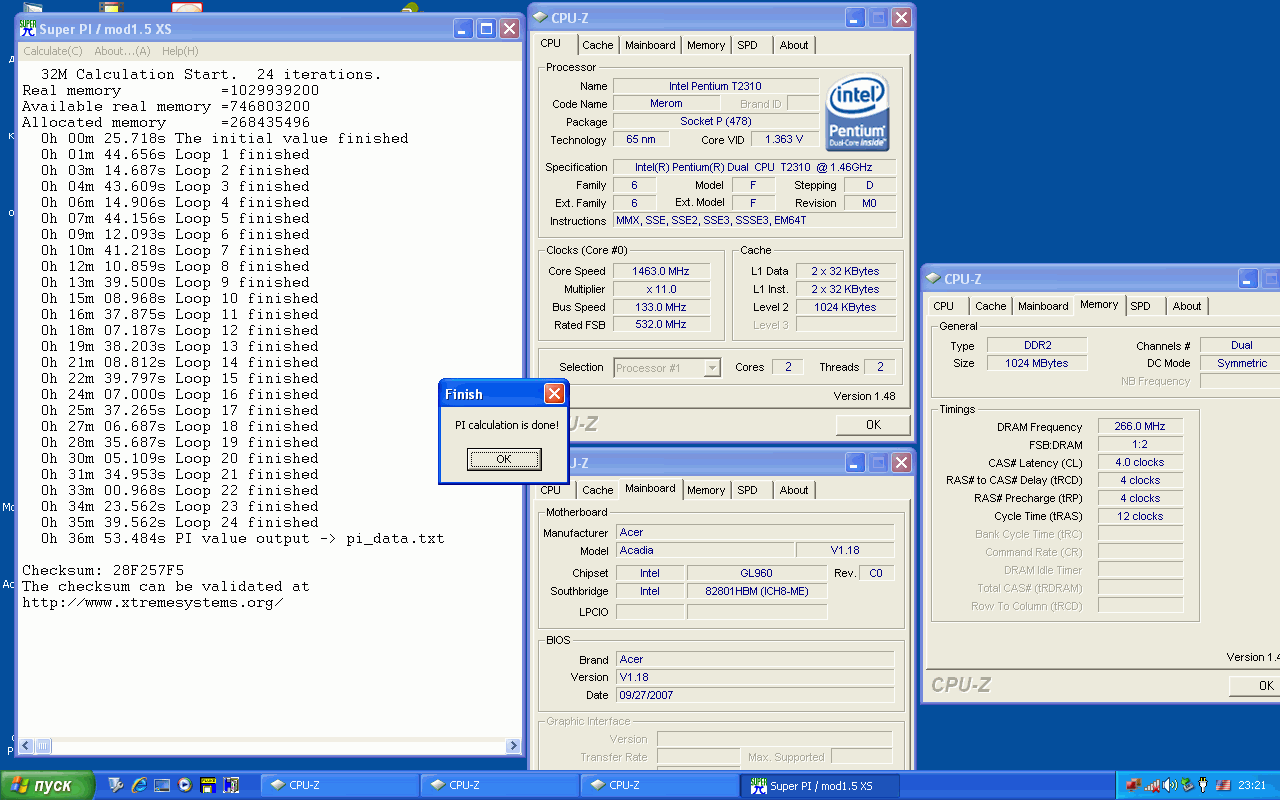This screenshot has width=1280, height=800.
Task: Open the volume speaker tray icon
Action: point(1169,785)
